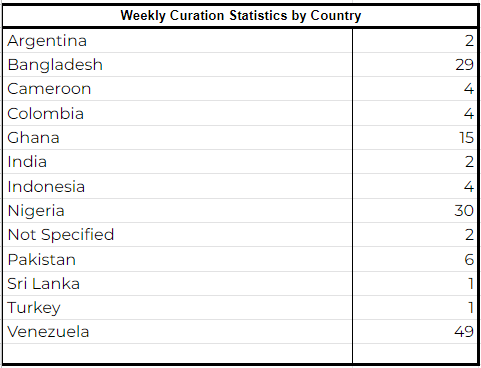This screenshot has height=368, width=481.
Task: Click the Venezuela country cell
Action: click(178, 332)
